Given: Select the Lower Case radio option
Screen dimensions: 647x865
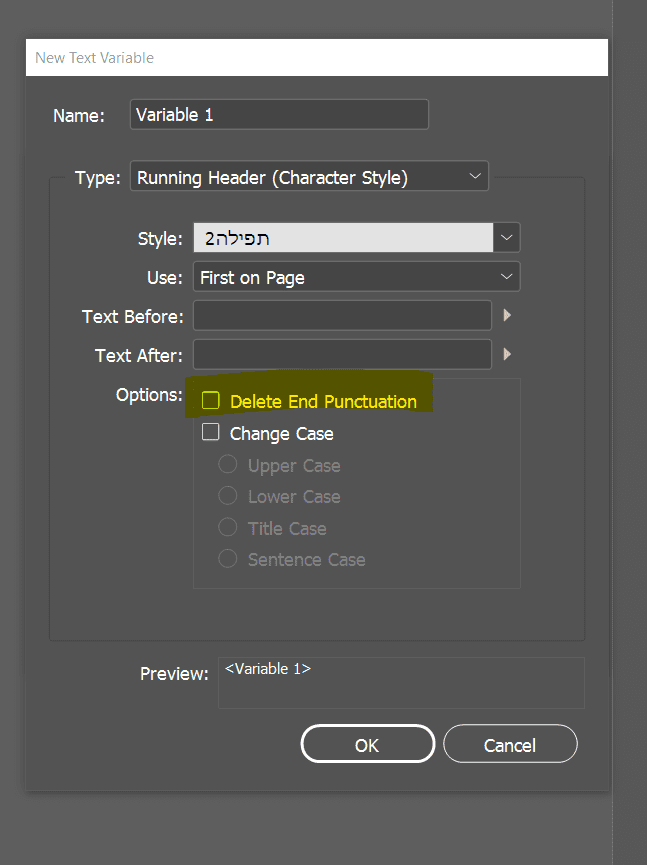Looking at the screenshot, I should [x=228, y=496].
